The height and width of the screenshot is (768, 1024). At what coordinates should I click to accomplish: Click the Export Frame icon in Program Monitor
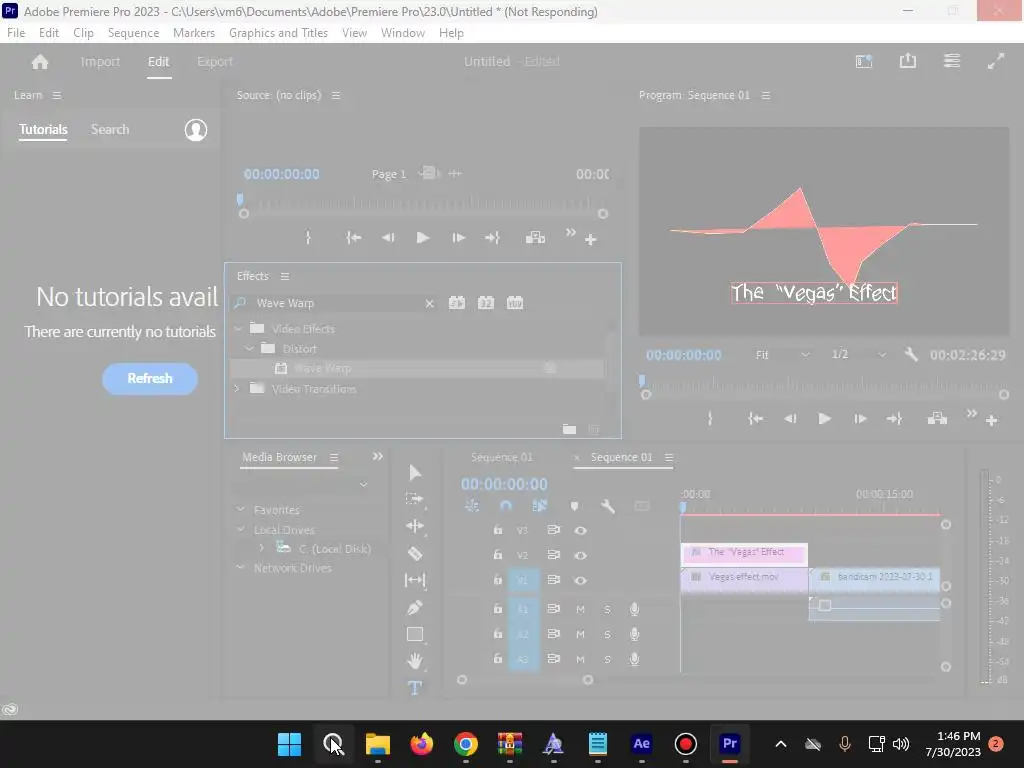937,419
